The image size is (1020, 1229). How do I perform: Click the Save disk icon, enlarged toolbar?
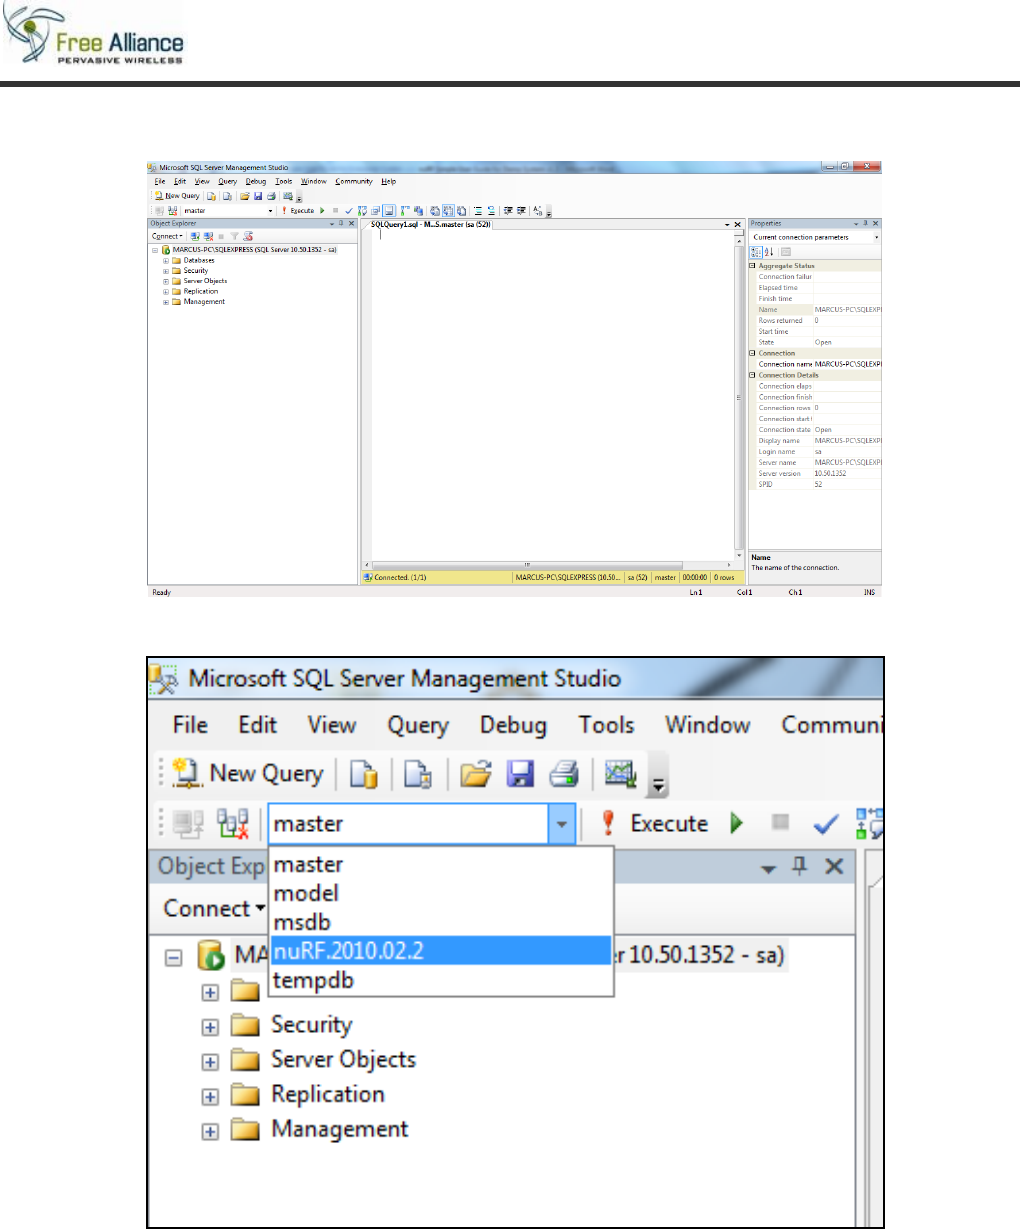click(520, 774)
